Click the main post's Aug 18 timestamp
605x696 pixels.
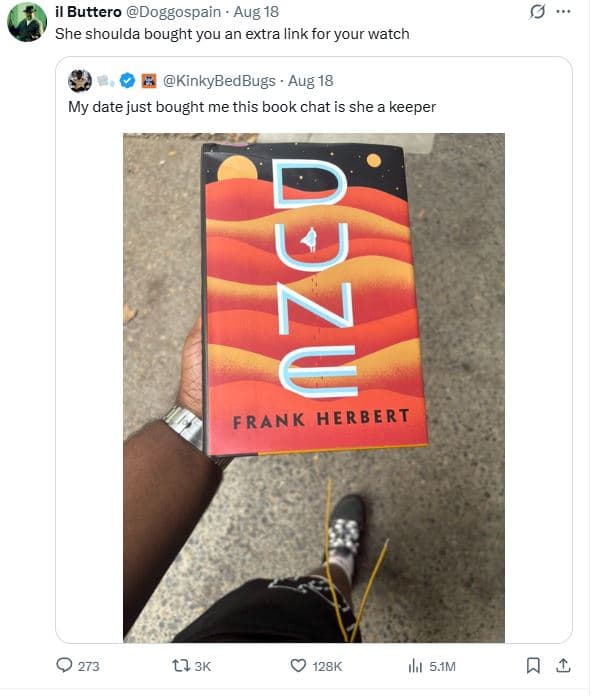click(x=256, y=12)
